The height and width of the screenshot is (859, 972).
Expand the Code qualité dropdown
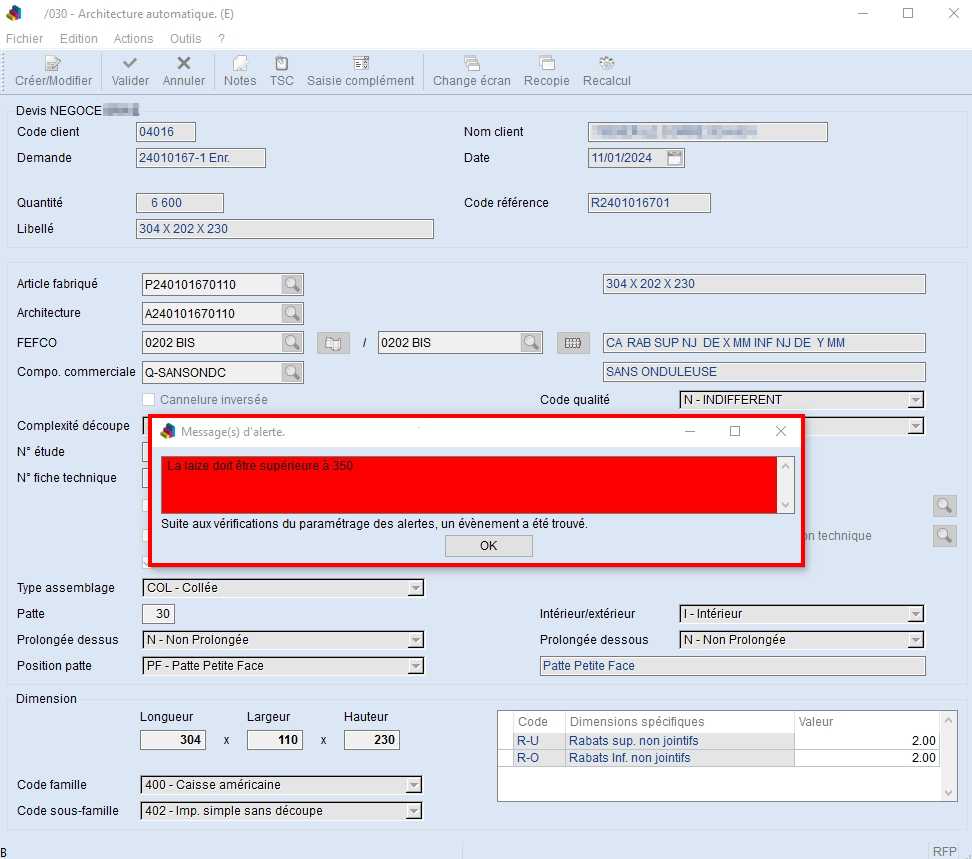click(914, 400)
